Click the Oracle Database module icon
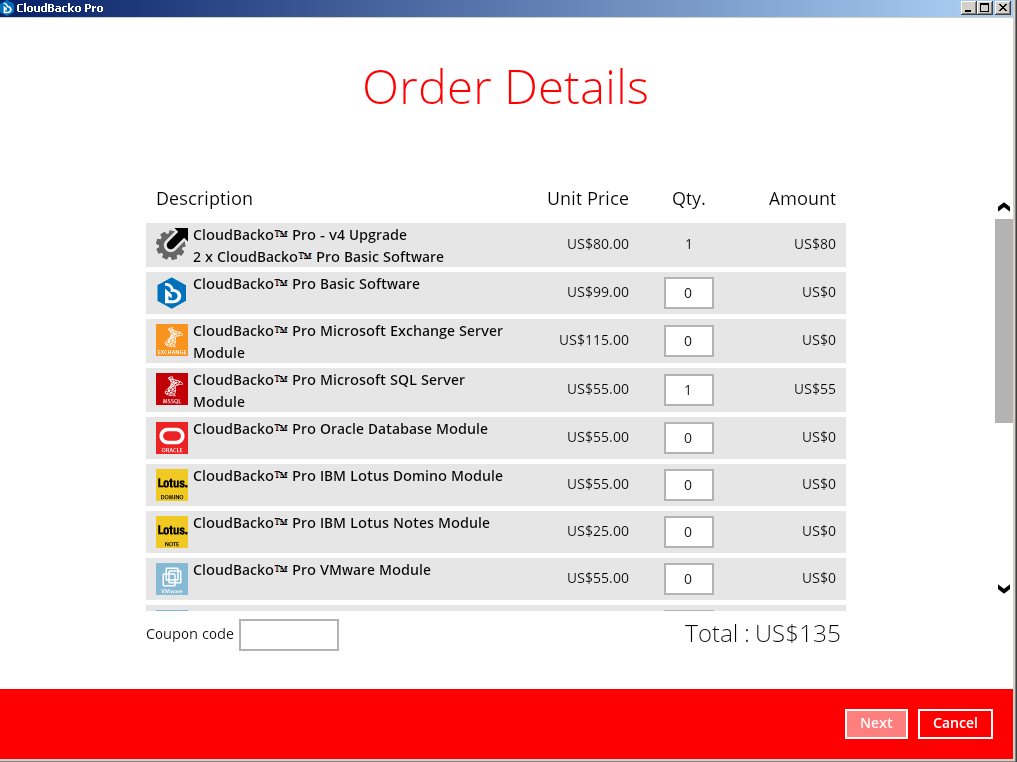The height and width of the screenshot is (762, 1017). [x=172, y=438]
